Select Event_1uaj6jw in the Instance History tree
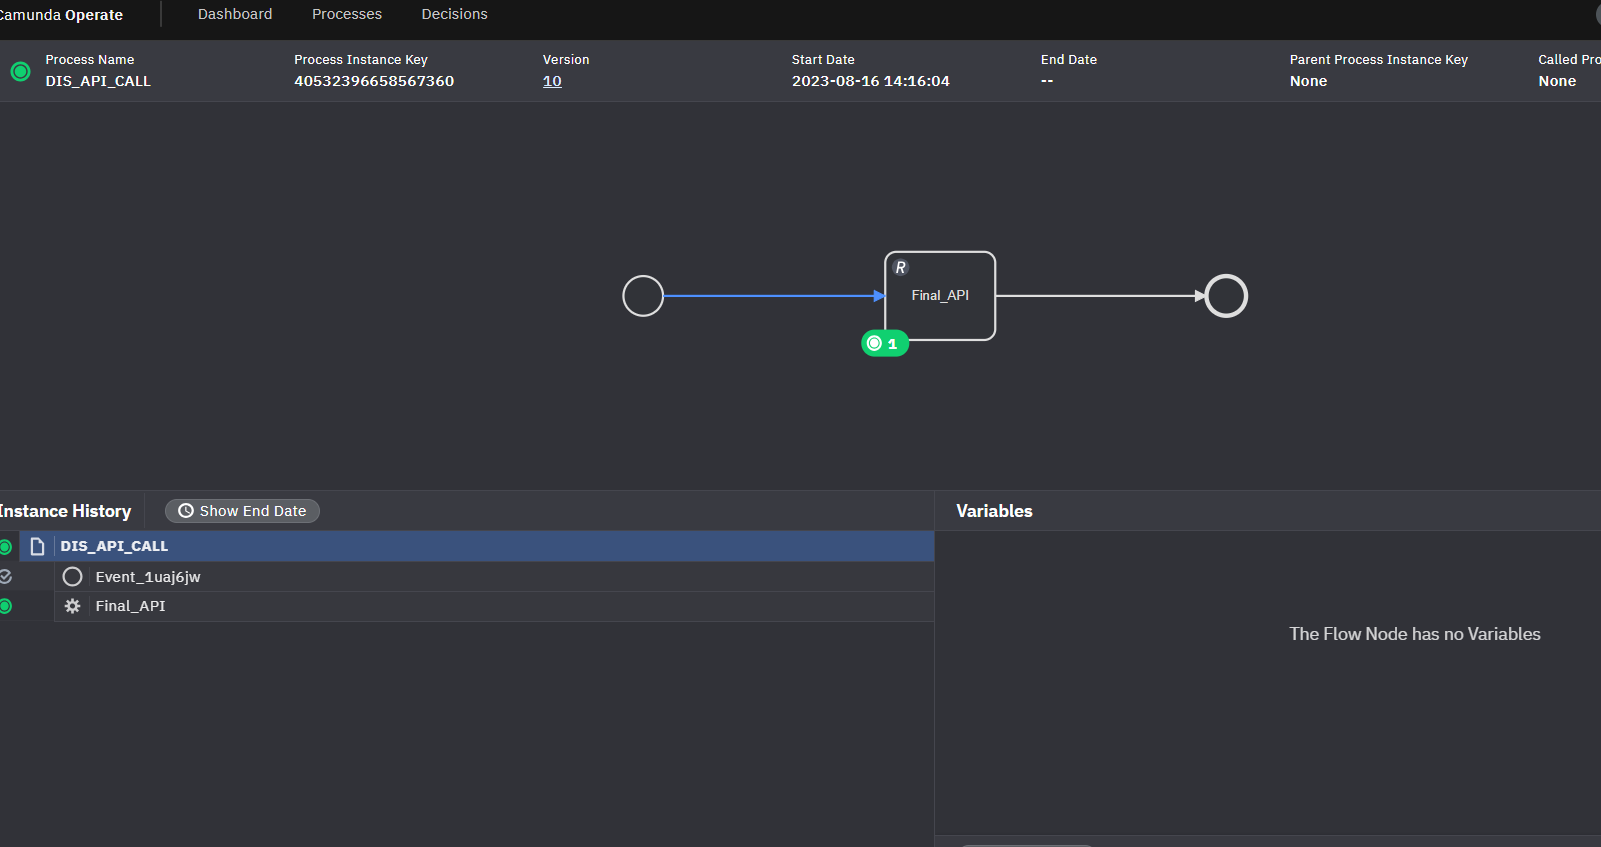The height and width of the screenshot is (847, 1601). pos(148,577)
